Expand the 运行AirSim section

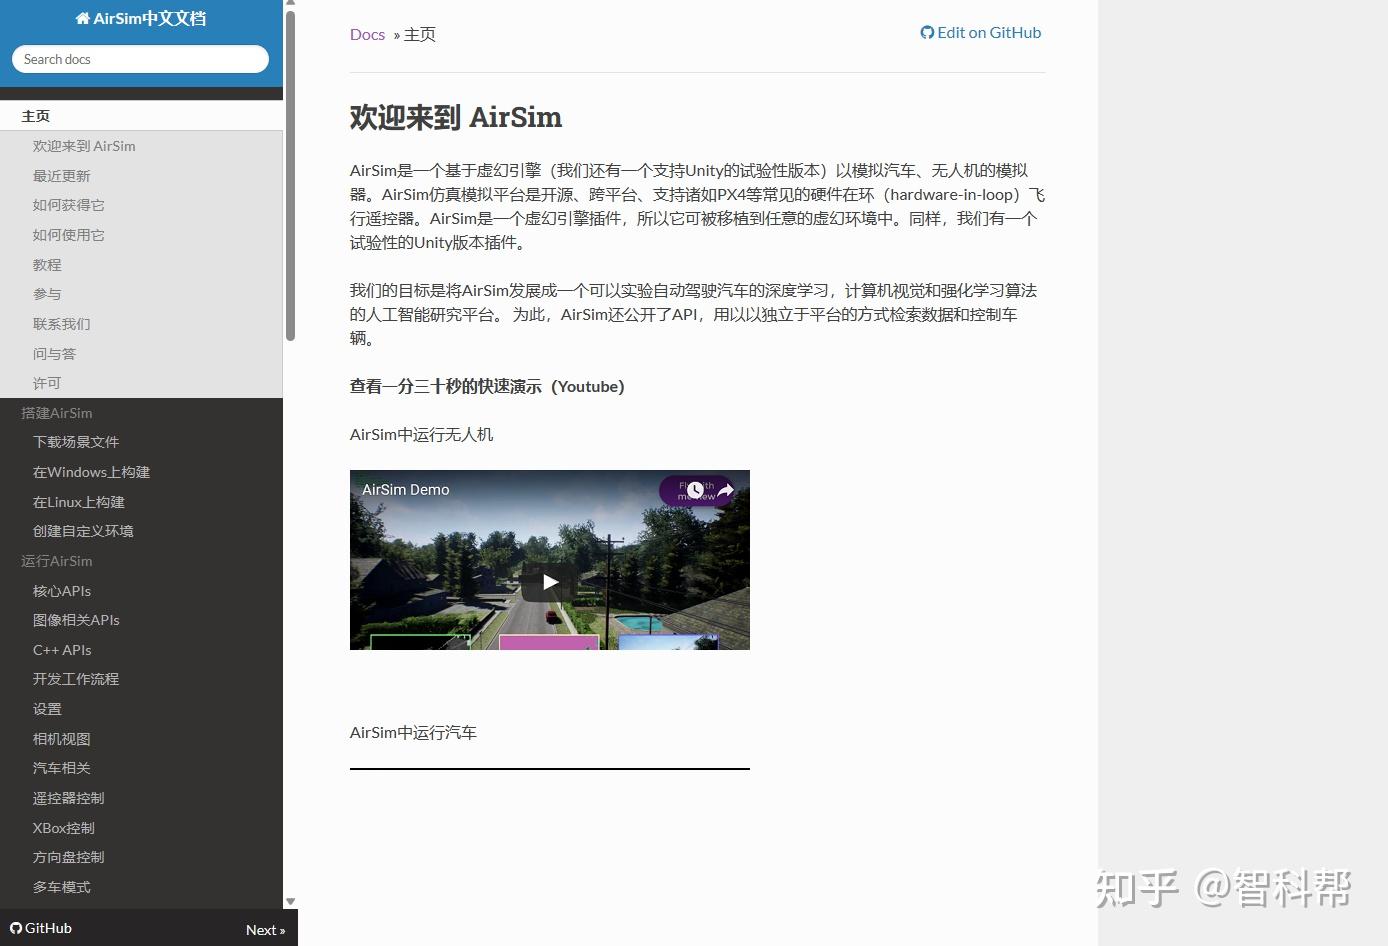click(56, 561)
